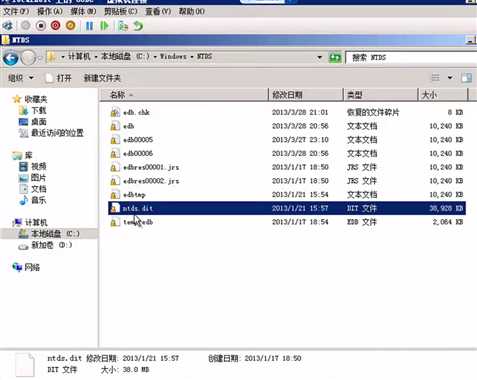Select the edb00005 file icon
477x380 pixels.
[115, 140]
